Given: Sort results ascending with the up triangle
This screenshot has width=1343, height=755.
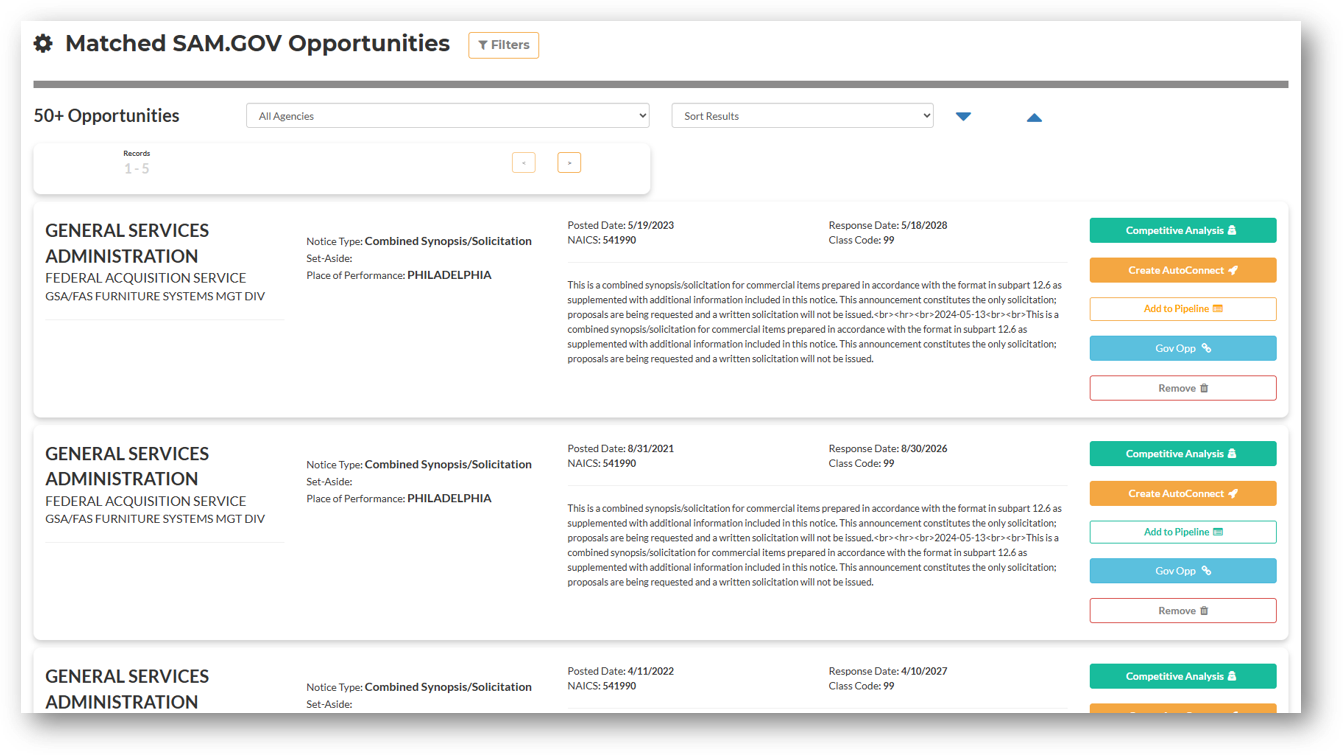Looking at the screenshot, I should point(1034,117).
